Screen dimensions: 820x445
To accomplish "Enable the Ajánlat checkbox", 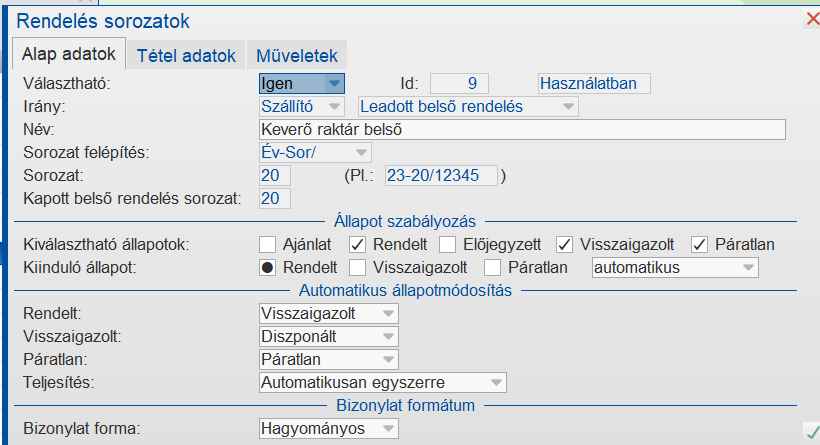I will point(267,243).
